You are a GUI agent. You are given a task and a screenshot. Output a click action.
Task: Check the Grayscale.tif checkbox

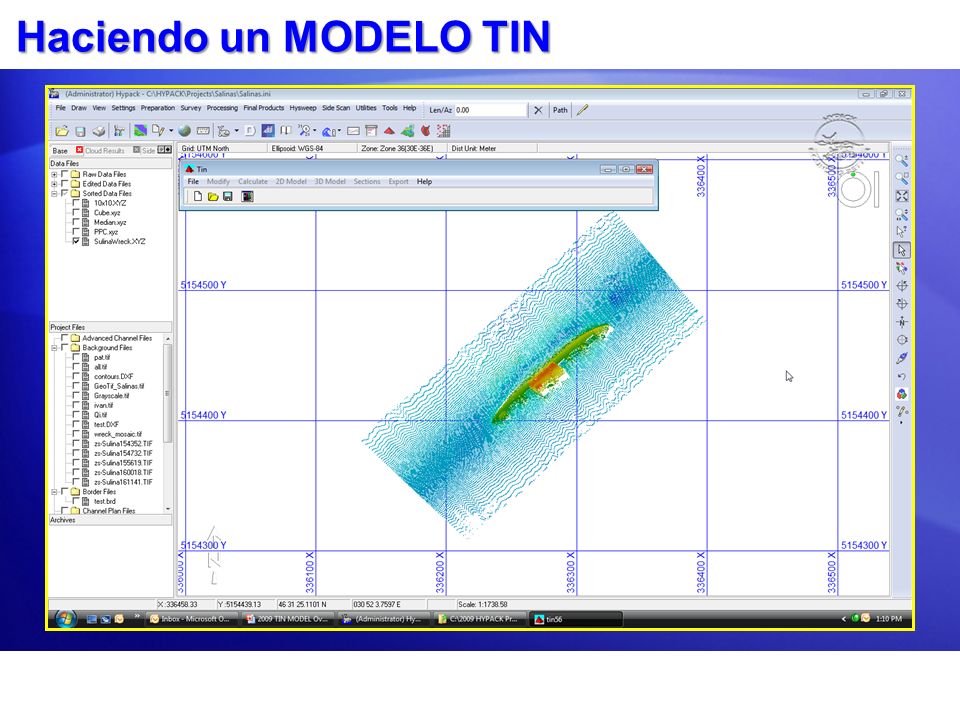[76, 396]
